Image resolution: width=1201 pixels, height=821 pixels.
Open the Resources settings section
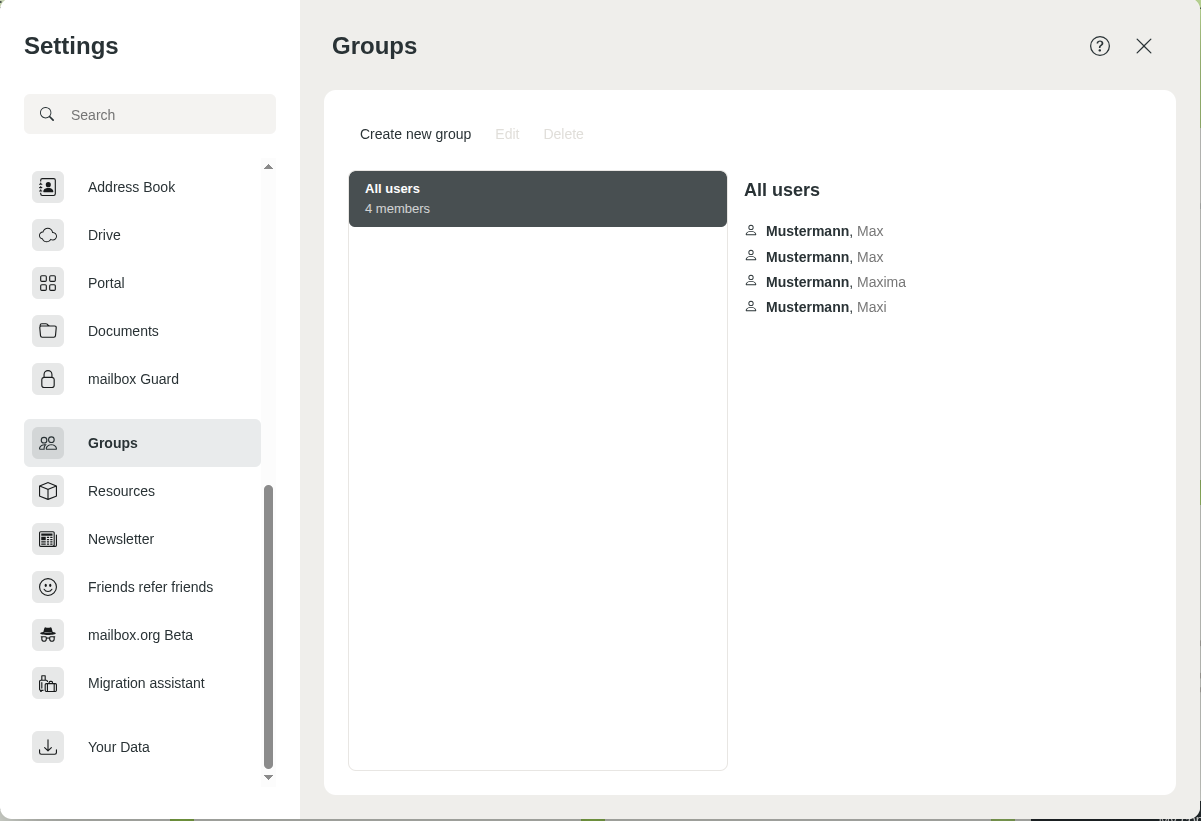[121, 491]
